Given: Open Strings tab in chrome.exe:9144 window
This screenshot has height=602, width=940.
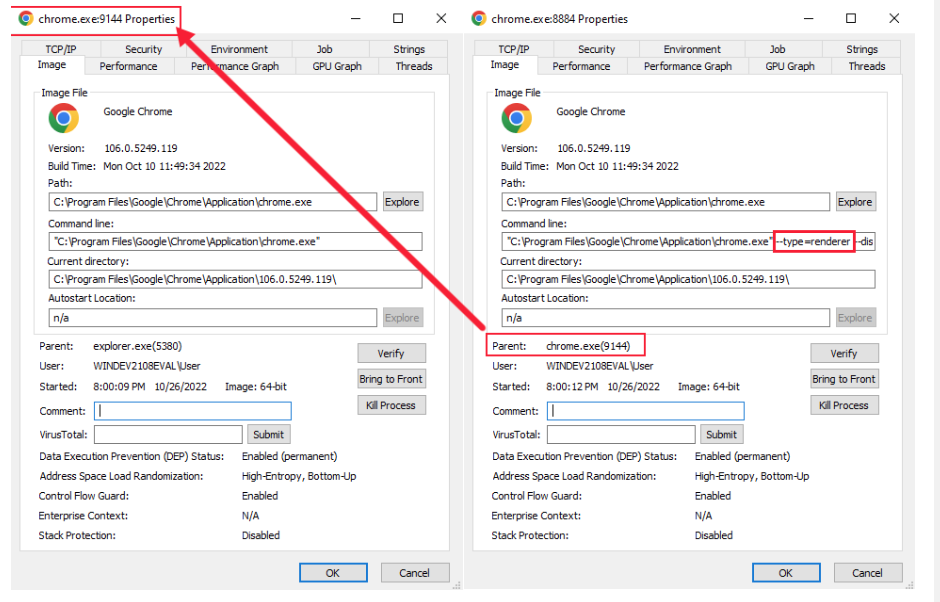Looking at the screenshot, I should [409, 49].
